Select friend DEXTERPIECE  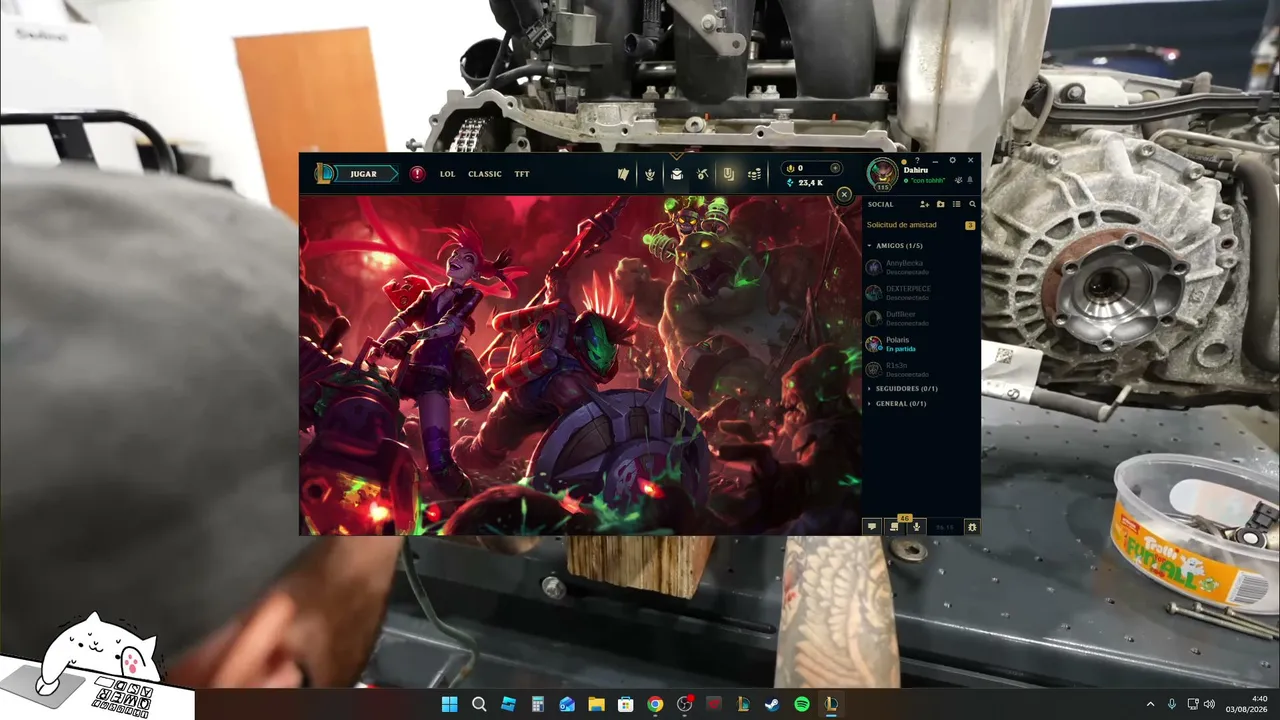921,293
